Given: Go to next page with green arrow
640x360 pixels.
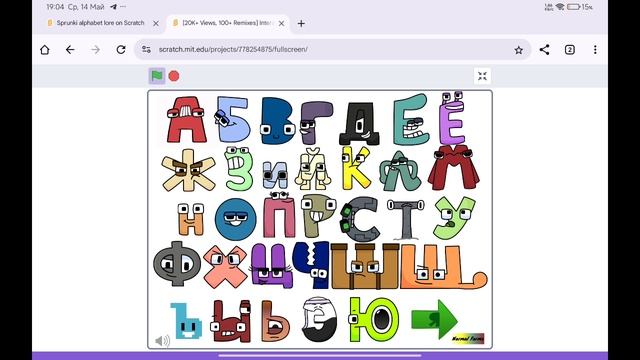Looking at the screenshot, I should 434,319.
